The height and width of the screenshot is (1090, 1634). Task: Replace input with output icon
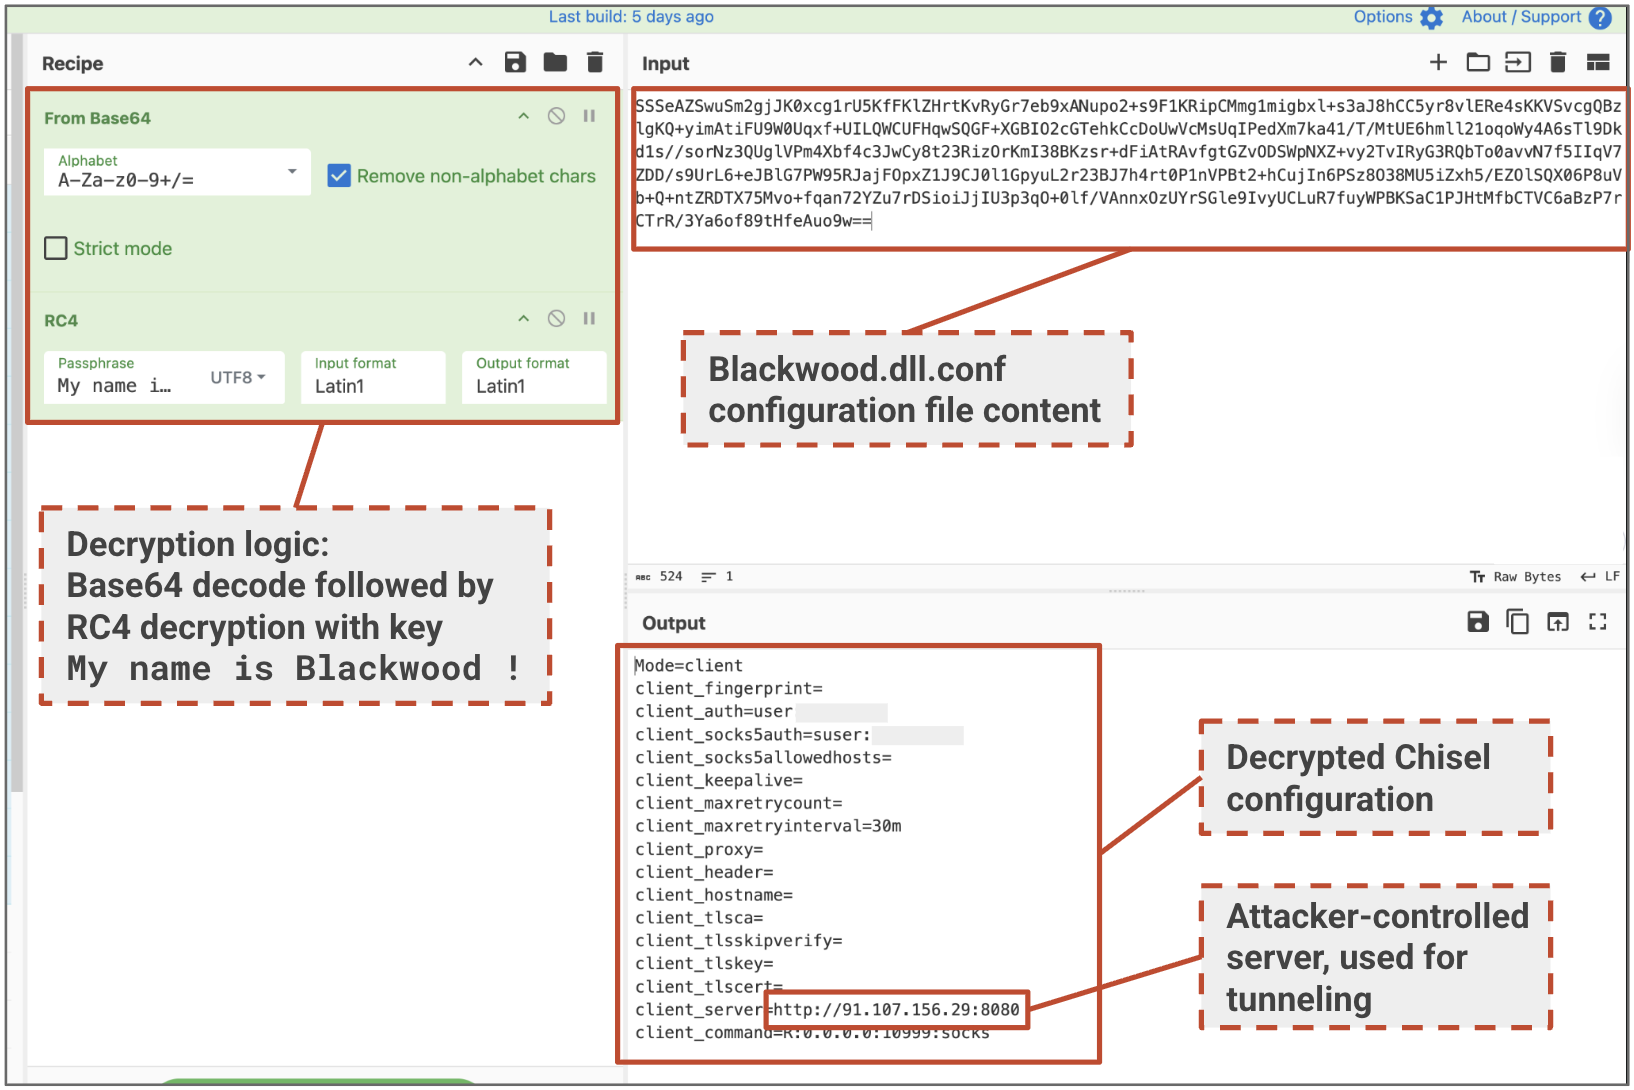[1558, 622]
